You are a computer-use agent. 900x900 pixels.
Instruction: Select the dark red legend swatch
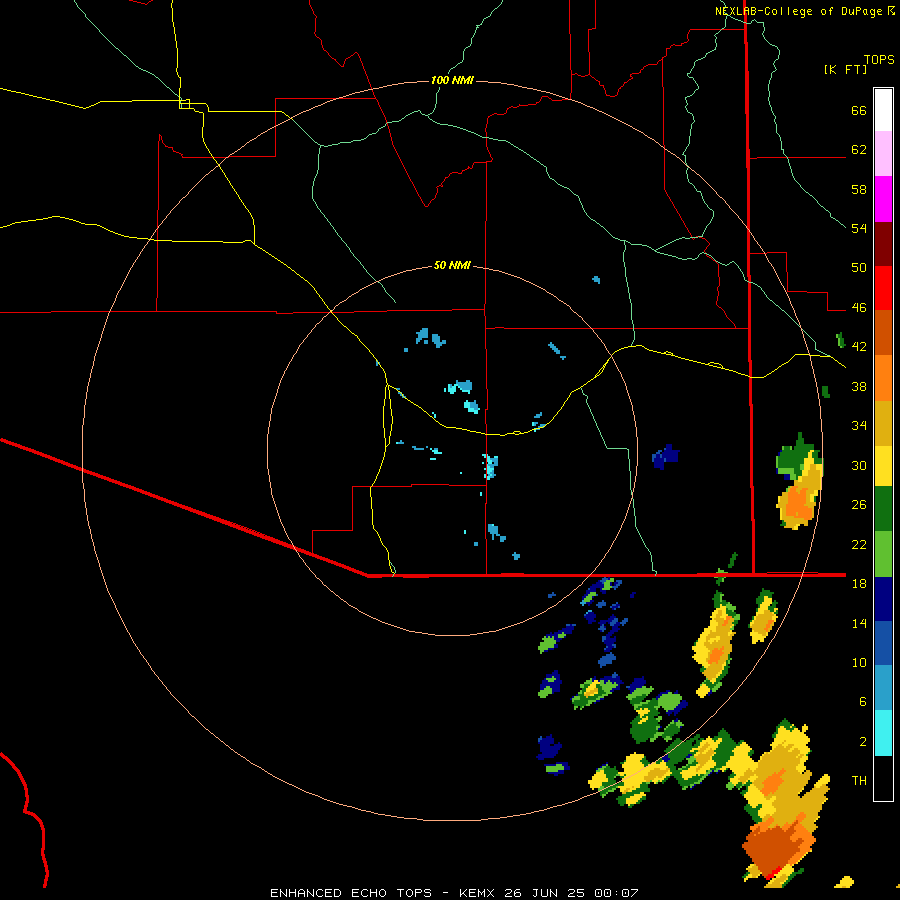tap(883, 243)
